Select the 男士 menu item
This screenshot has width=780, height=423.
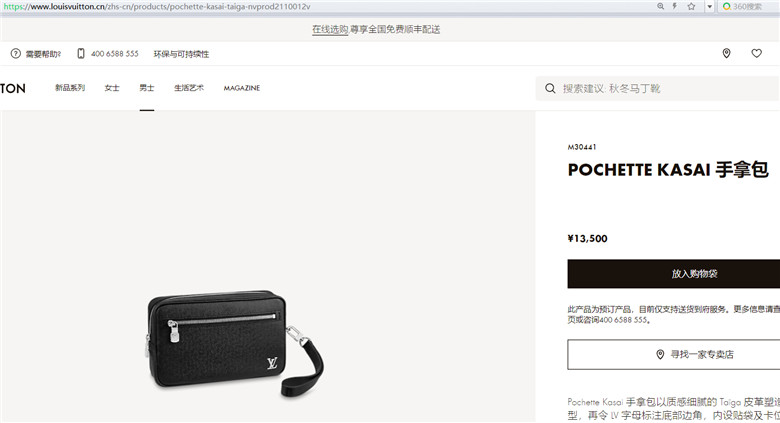click(147, 88)
